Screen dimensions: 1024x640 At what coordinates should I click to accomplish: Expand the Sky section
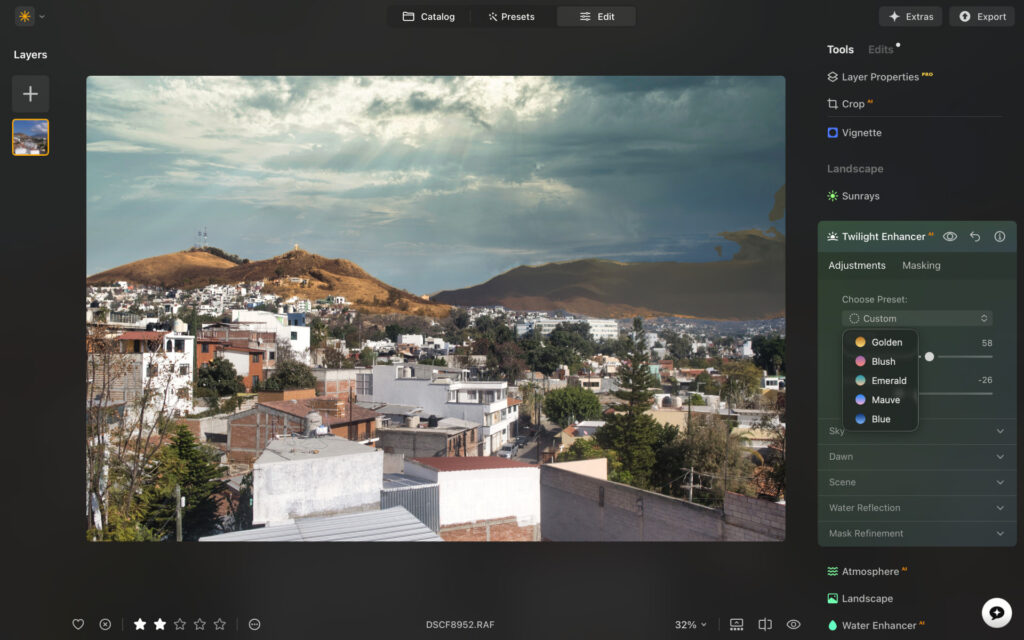tap(916, 431)
